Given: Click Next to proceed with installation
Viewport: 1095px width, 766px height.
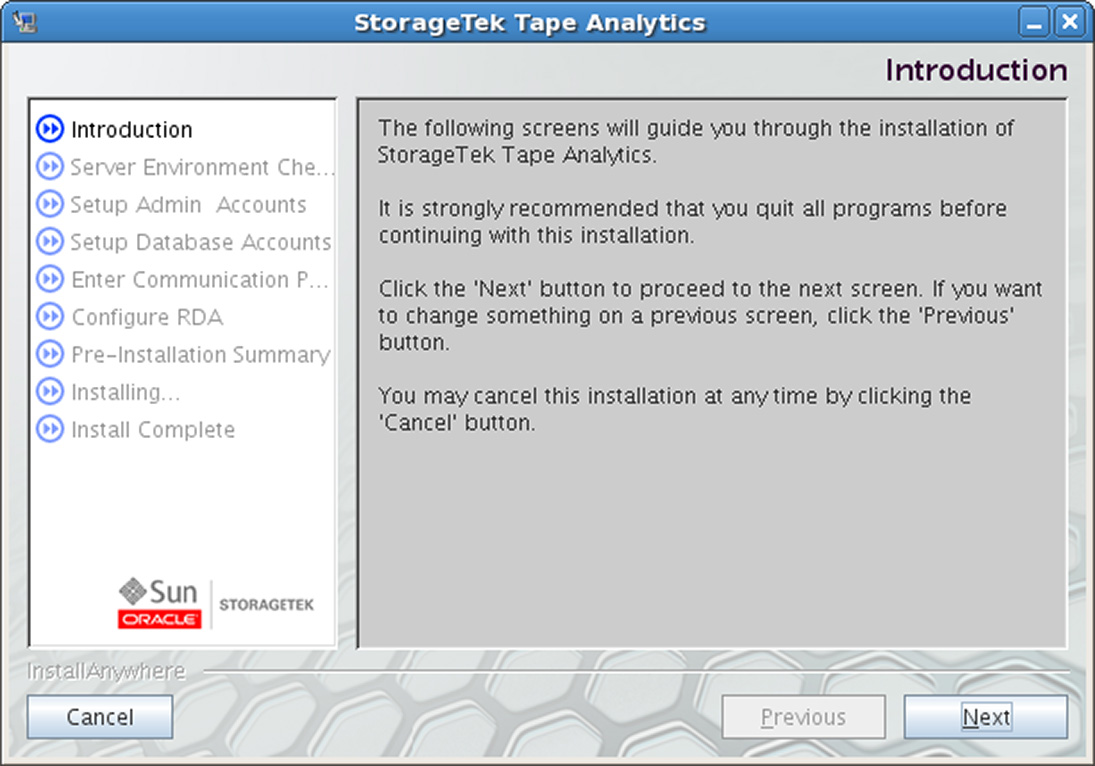Looking at the screenshot, I should tap(985, 717).
